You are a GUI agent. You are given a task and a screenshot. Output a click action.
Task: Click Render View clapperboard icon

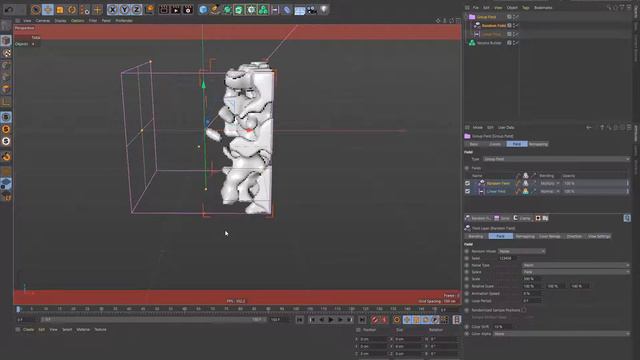tap(164, 9)
